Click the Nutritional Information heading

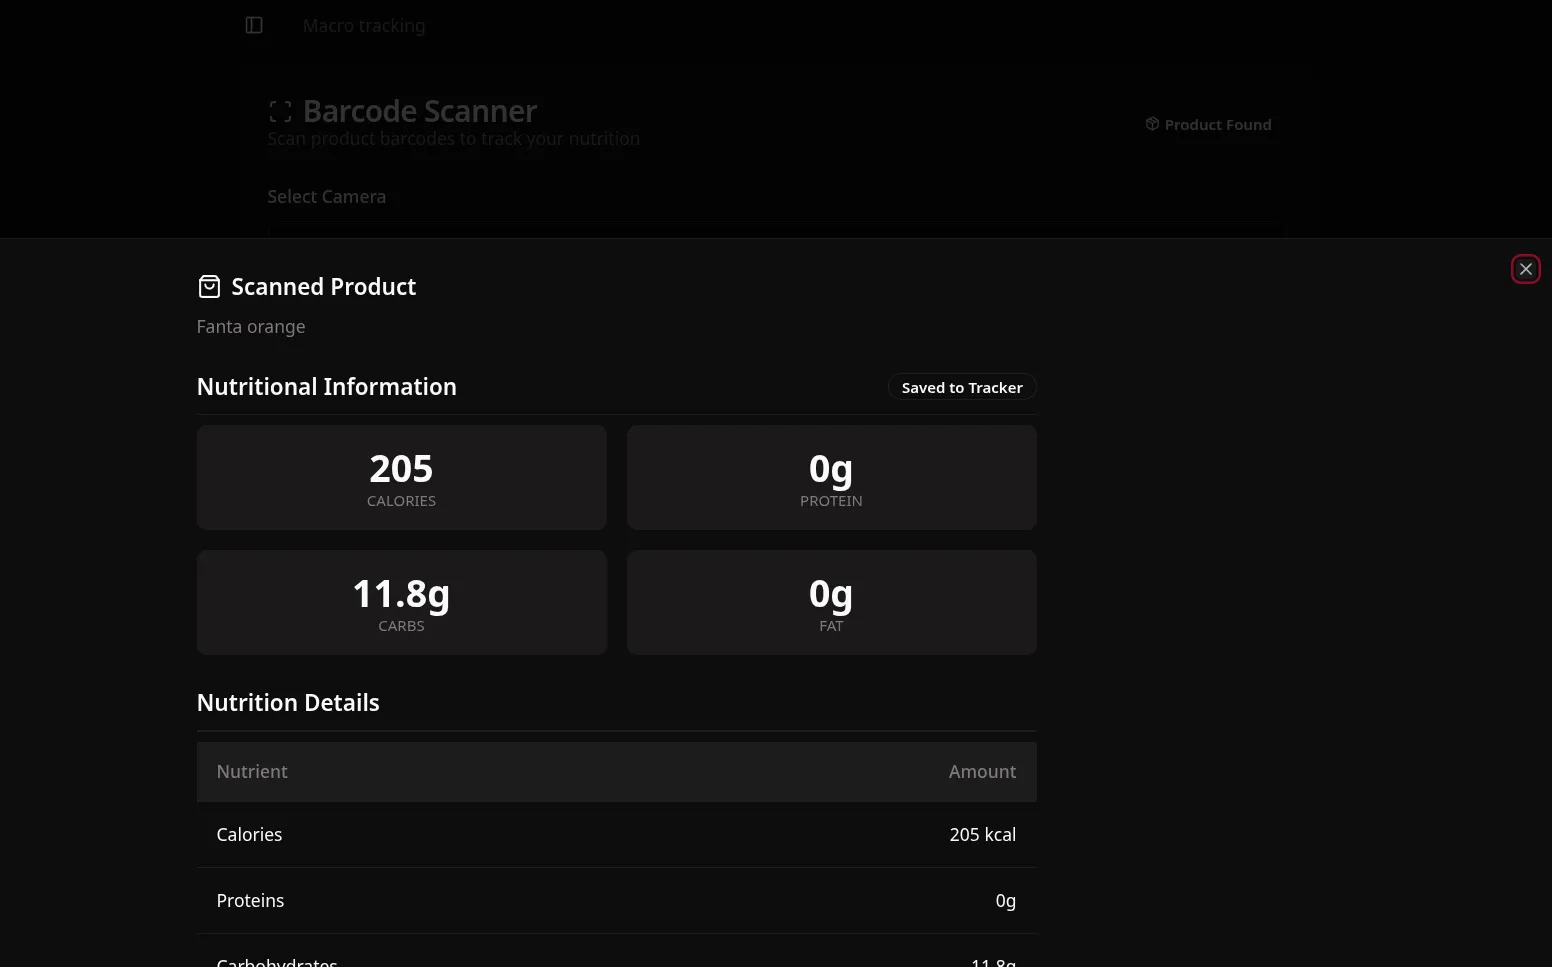tap(326, 386)
